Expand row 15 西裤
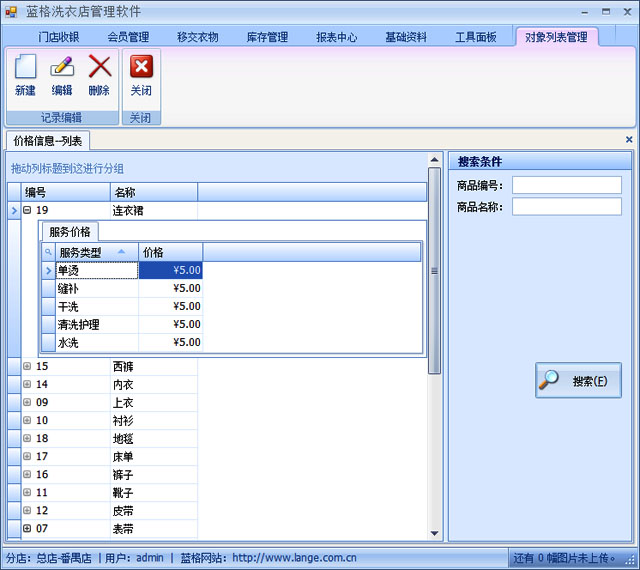The width and height of the screenshot is (640, 570). [27, 366]
